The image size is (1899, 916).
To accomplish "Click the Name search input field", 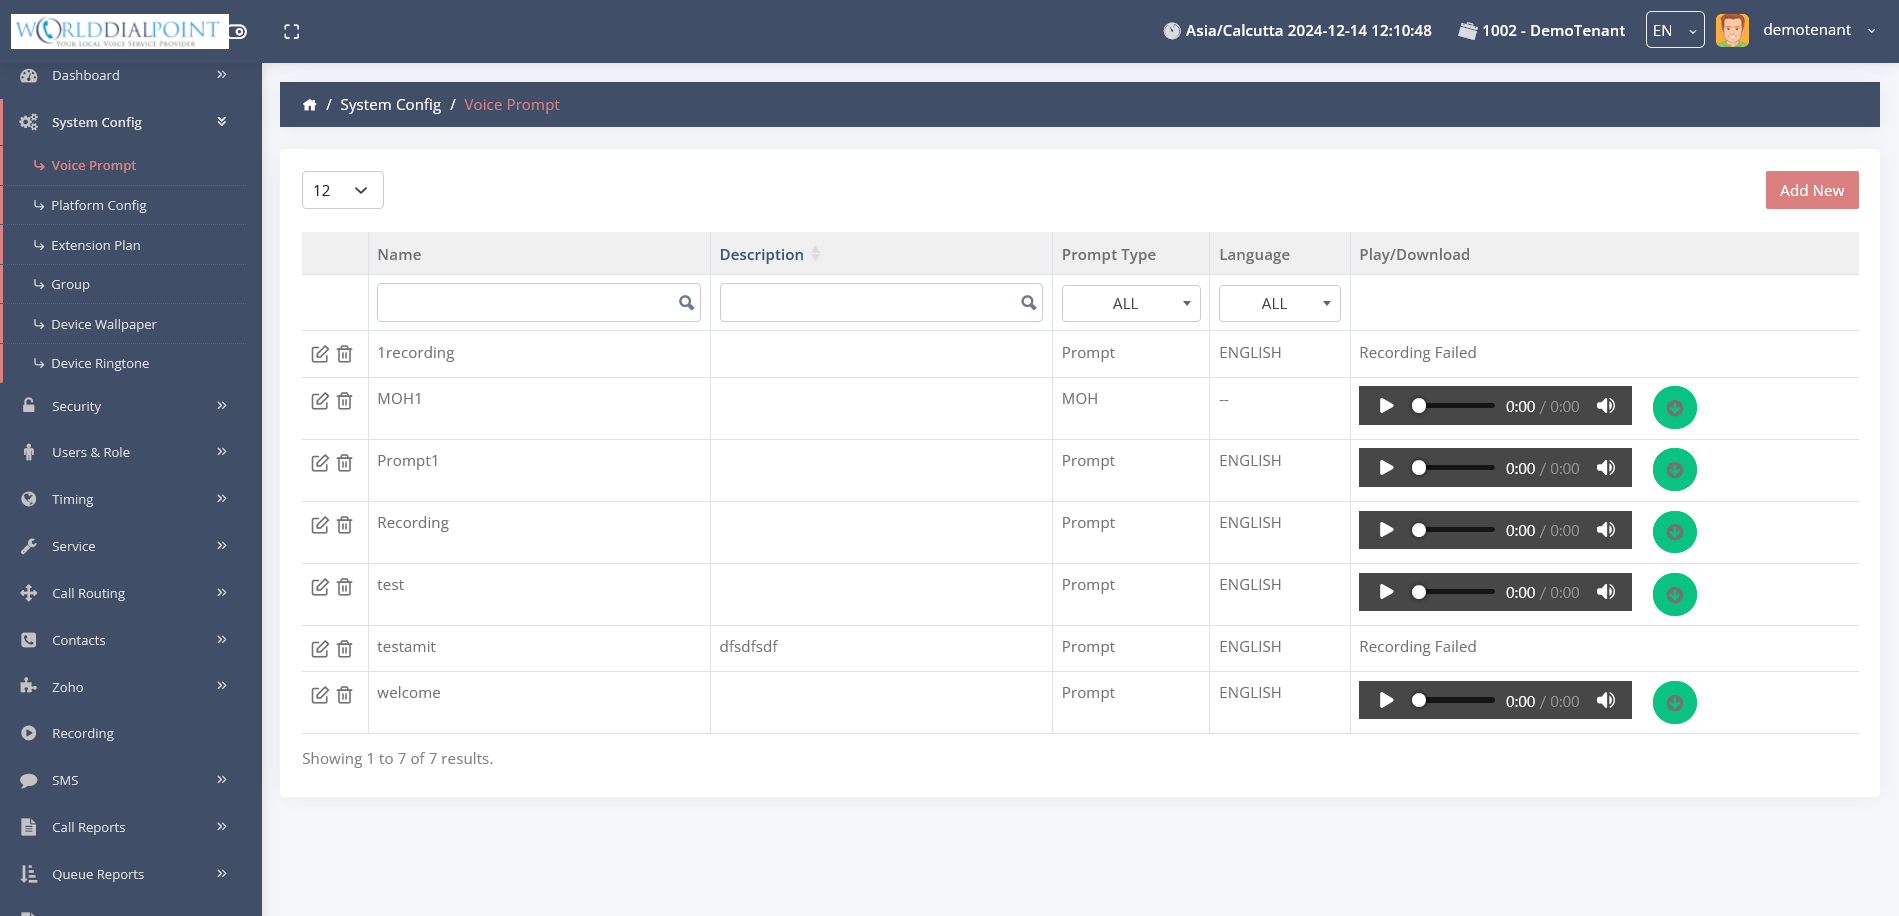I will click(527, 303).
